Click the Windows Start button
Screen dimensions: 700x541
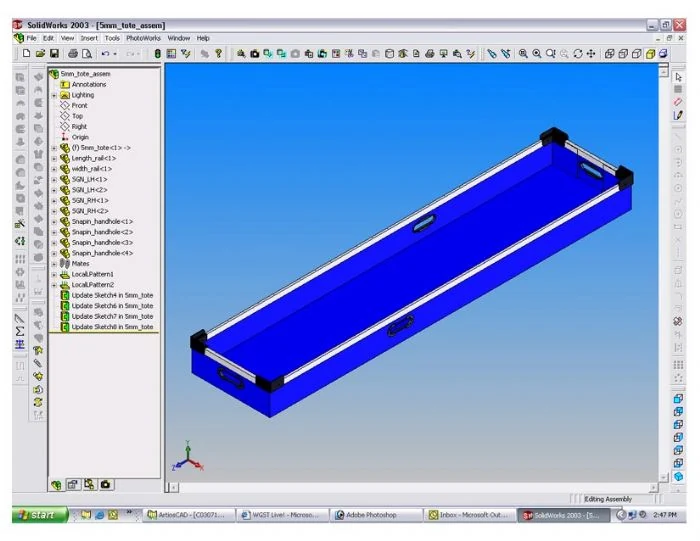click(x=40, y=515)
